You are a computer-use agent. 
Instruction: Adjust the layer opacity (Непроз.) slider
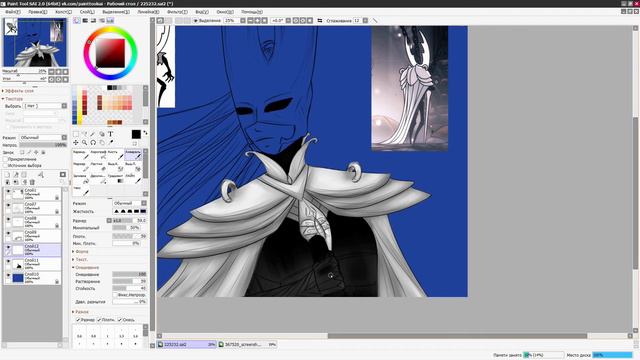point(43,145)
